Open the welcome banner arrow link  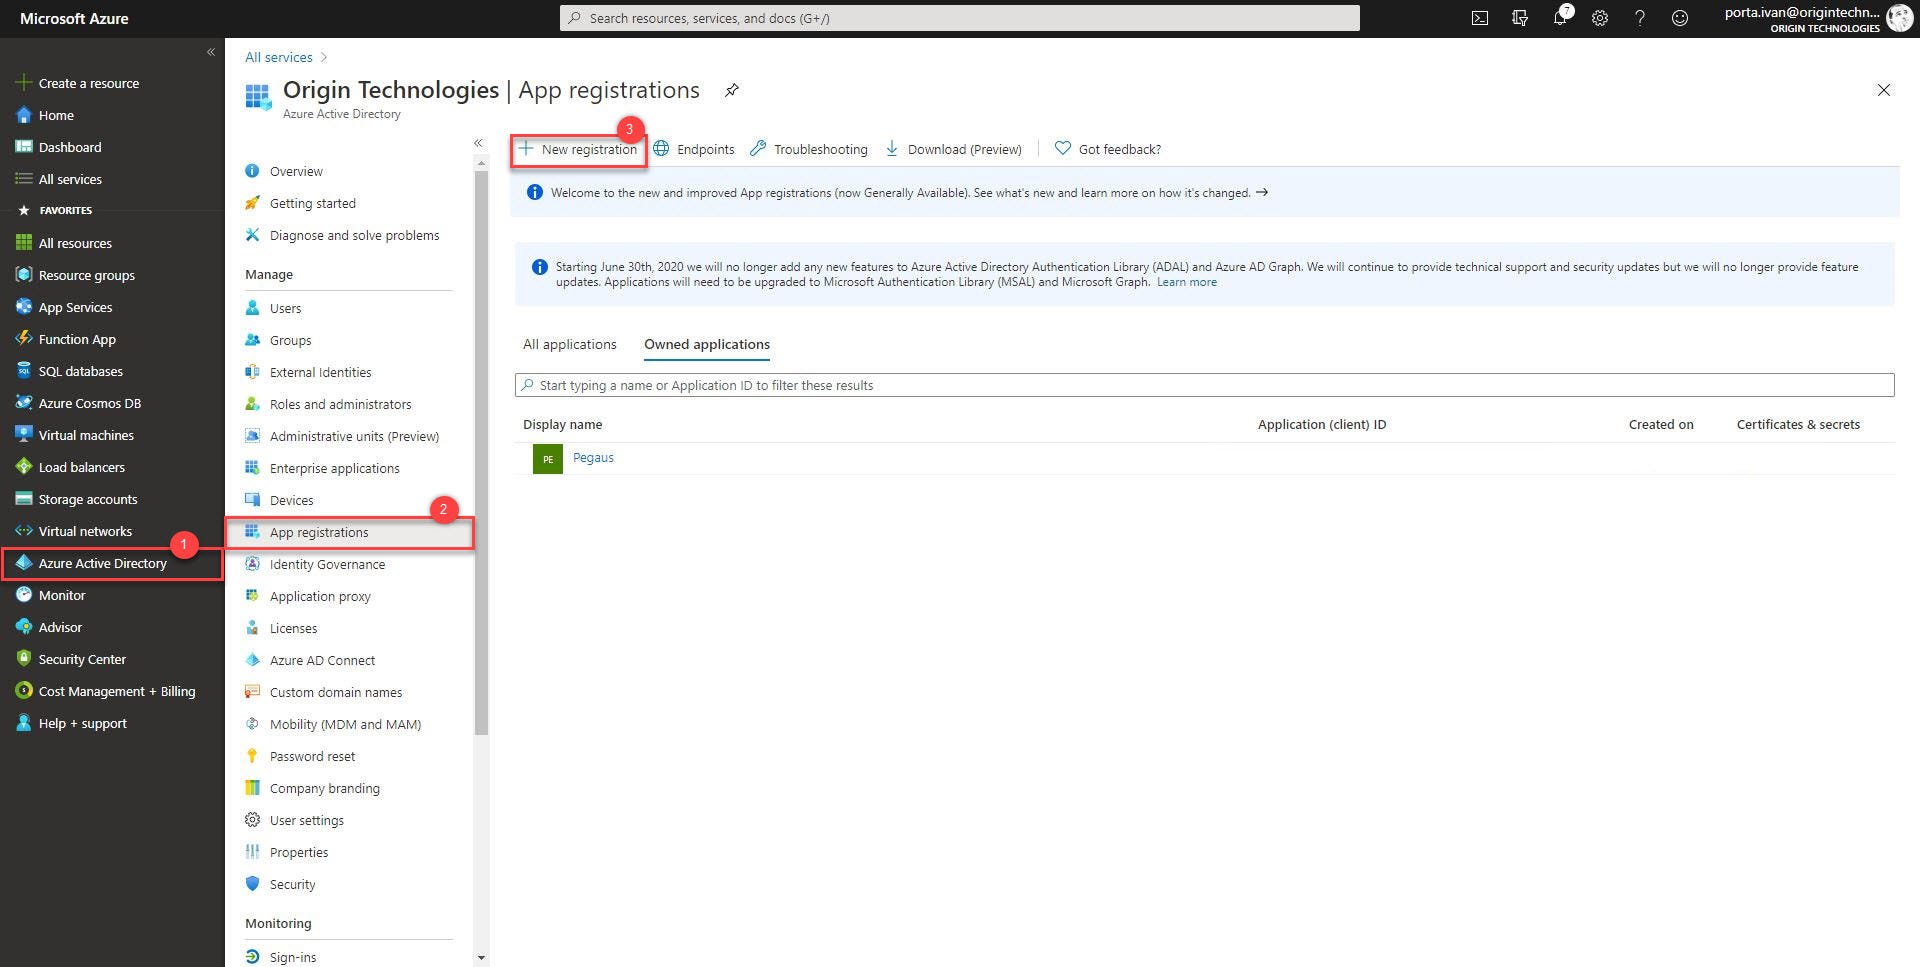pyautogui.click(x=1262, y=192)
